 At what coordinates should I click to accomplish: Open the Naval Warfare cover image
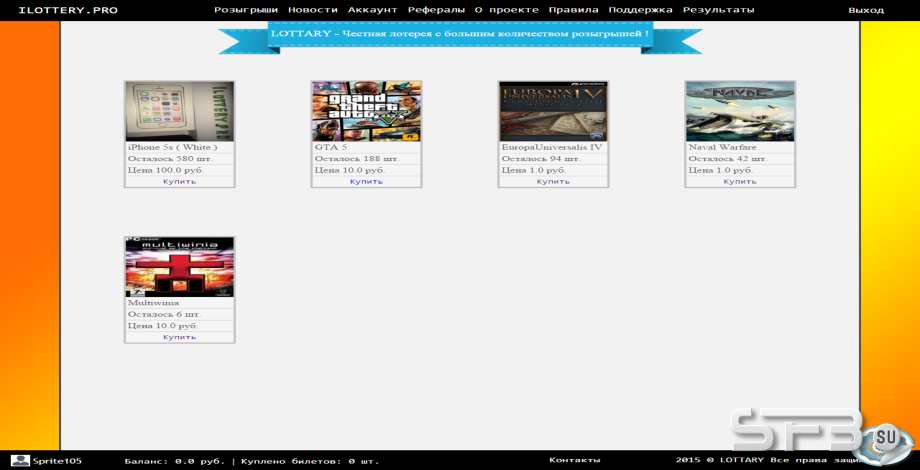click(740, 111)
